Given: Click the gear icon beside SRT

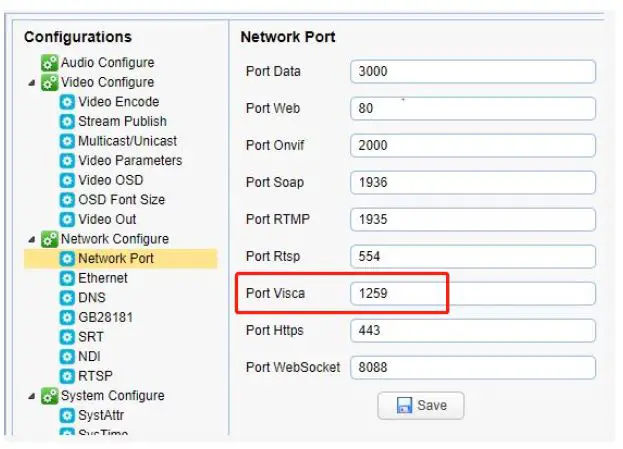Looking at the screenshot, I should 67,337.
